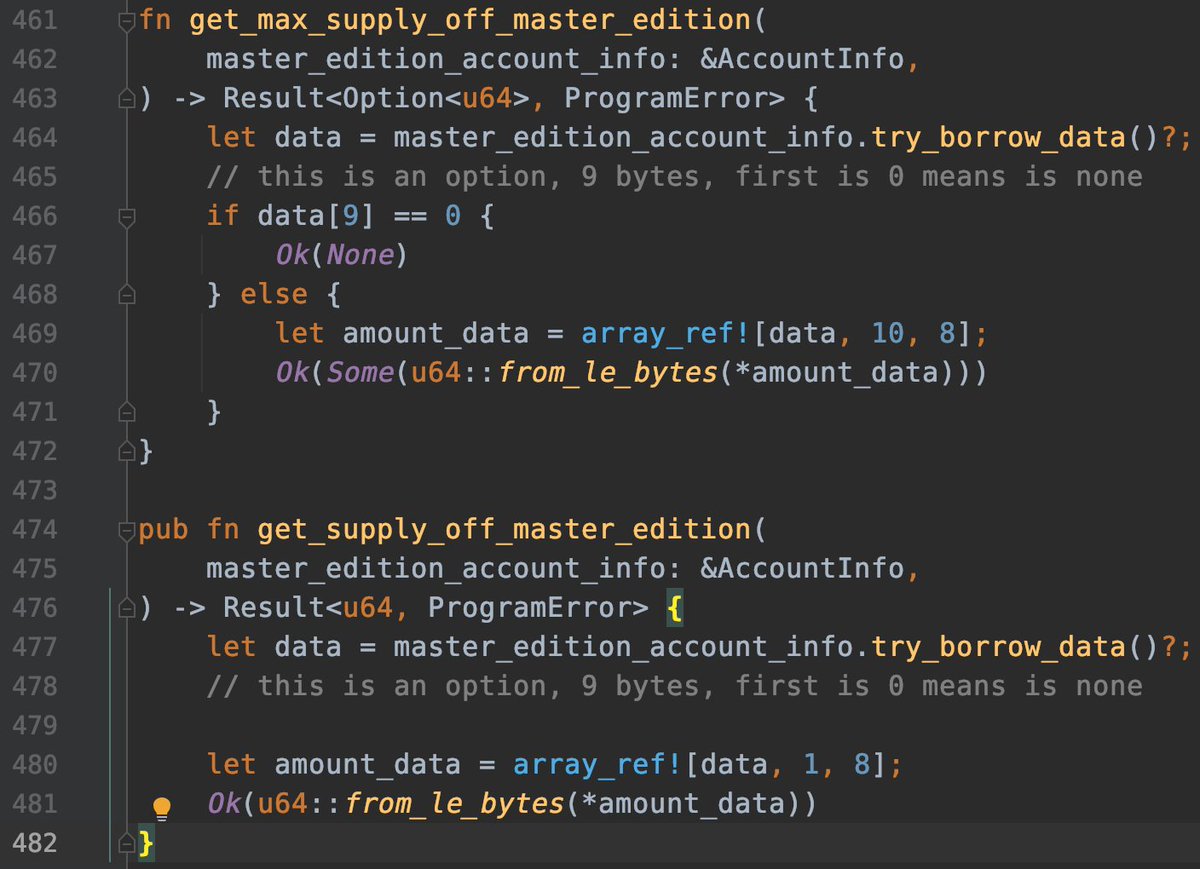1200x869 pixels.
Task: Click line number 461 in gutter
Action: tap(36, 20)
